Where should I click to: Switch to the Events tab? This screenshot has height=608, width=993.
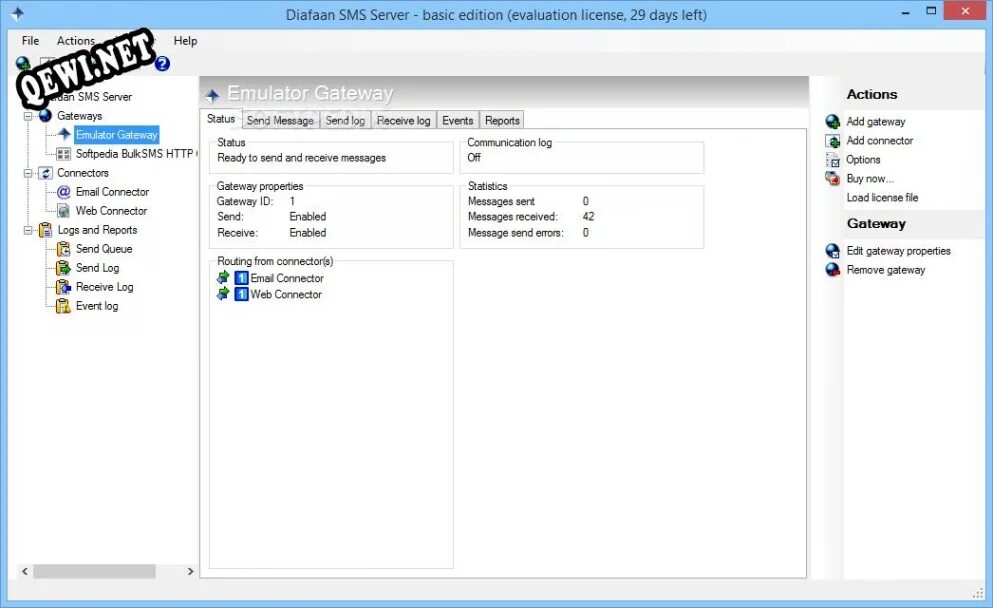click(458, 120)
